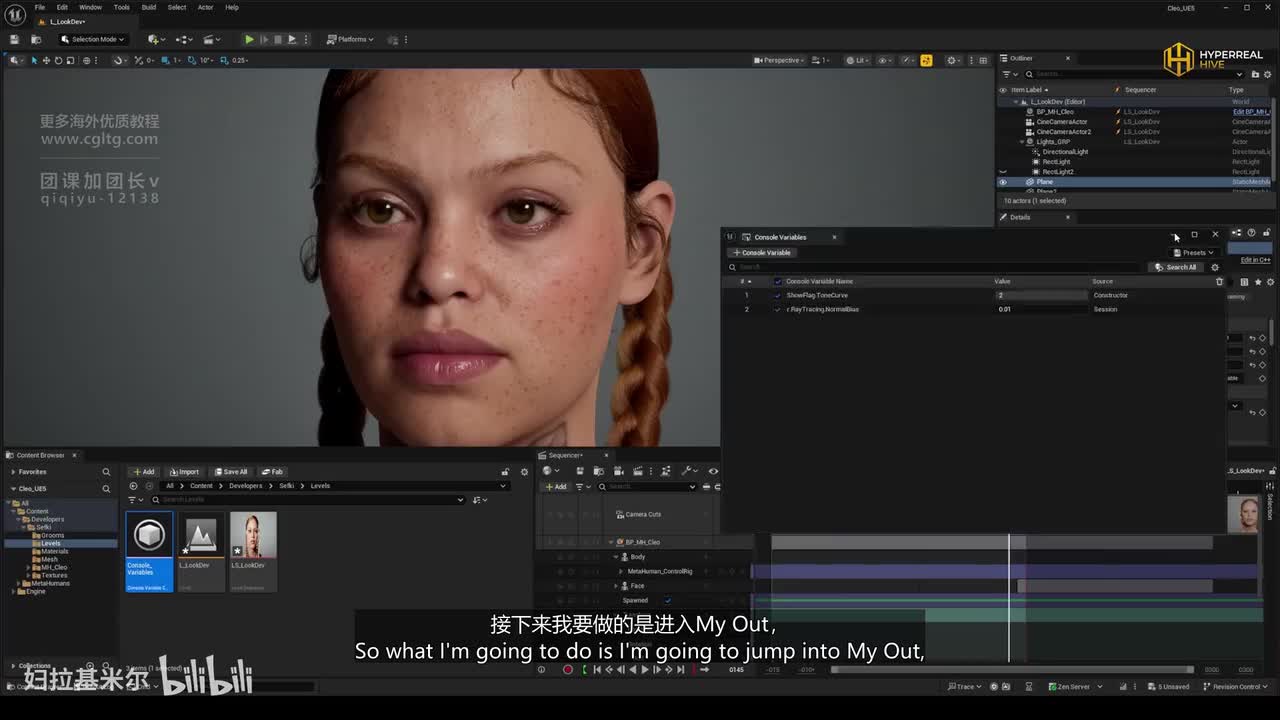Activate the scale tool

(68, 60)
